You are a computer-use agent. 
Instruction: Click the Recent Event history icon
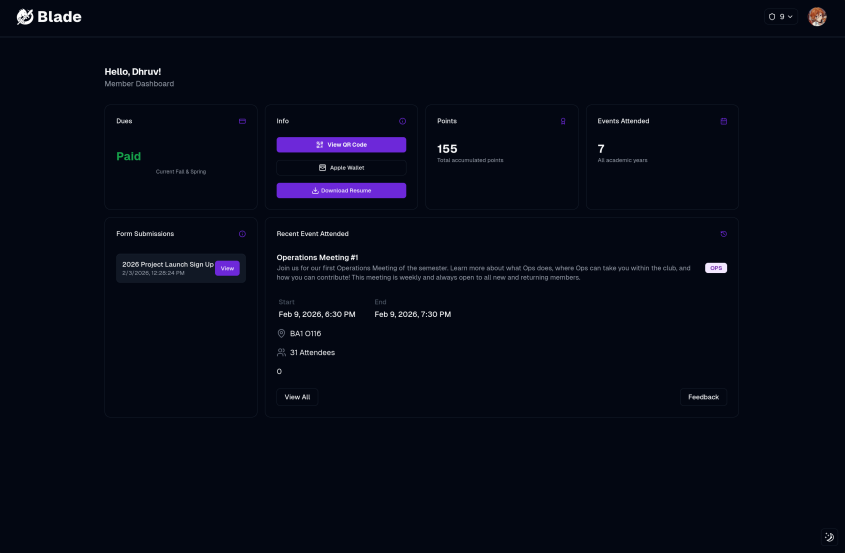click(x=723, y=234)
